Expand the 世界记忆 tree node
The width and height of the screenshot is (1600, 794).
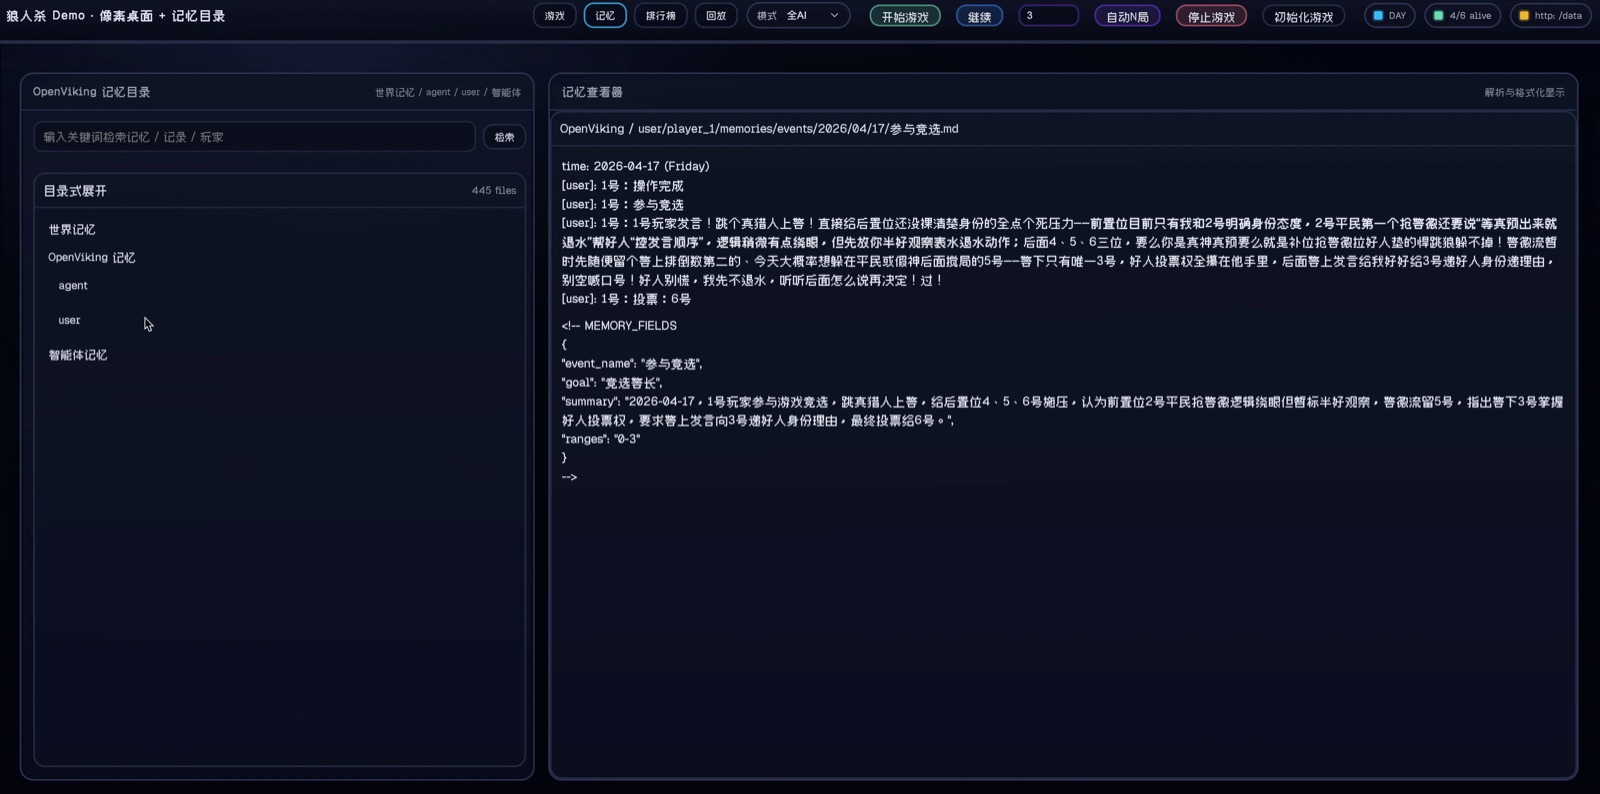tap(72, 230)
